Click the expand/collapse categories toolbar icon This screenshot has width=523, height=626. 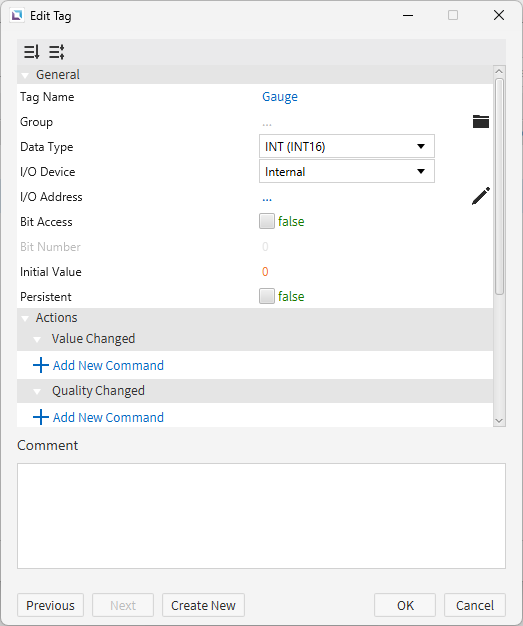click(x=57, y=52)
